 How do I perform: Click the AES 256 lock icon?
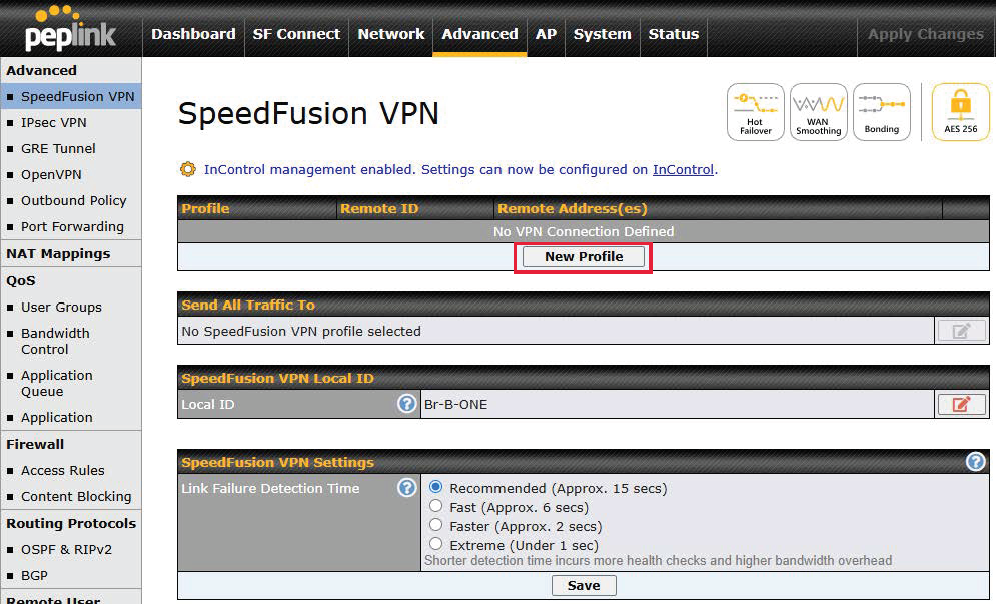click(x=960, y=112)
